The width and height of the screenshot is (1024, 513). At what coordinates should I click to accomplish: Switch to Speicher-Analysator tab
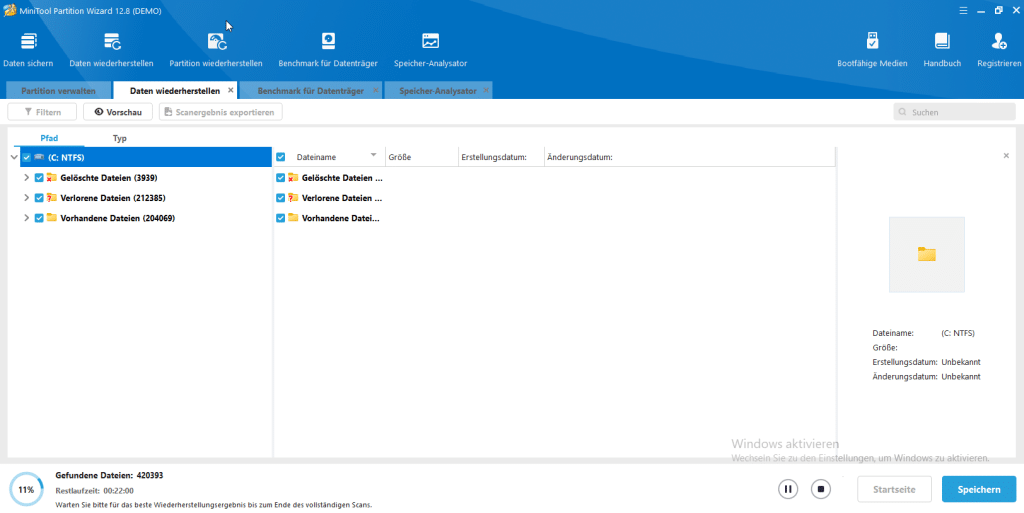tap(438, 91)
